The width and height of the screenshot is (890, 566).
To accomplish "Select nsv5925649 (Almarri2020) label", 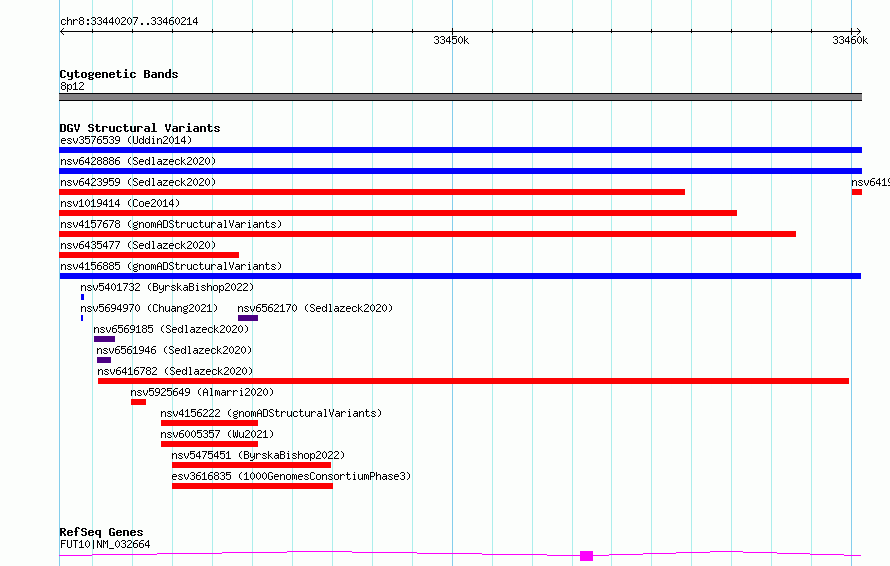I will click(x=202, y=392).
